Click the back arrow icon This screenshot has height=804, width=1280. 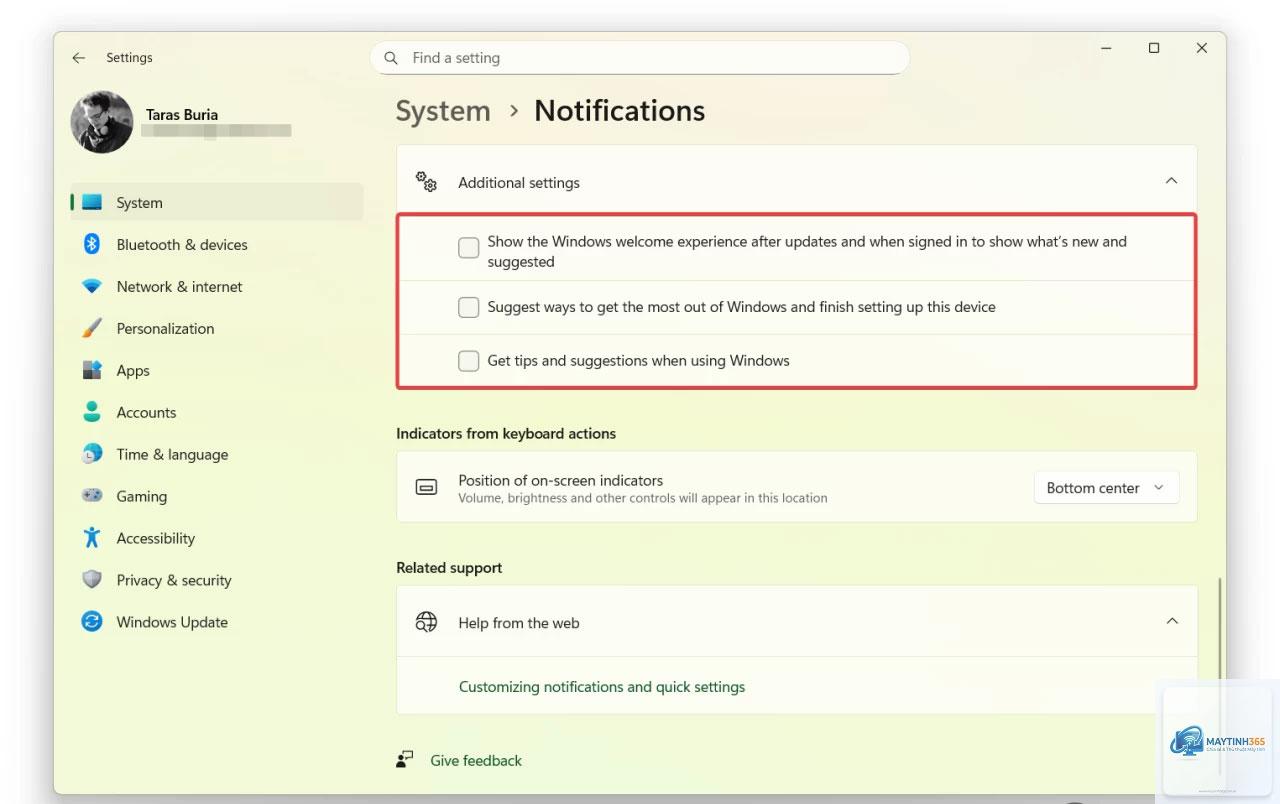click(x=79, y=58)
